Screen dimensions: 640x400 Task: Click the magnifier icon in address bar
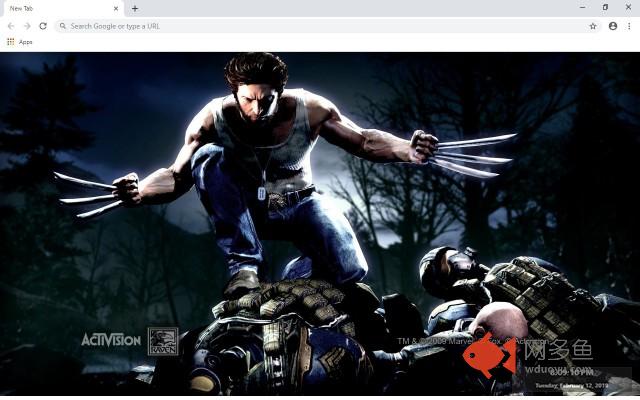[62, 26]
